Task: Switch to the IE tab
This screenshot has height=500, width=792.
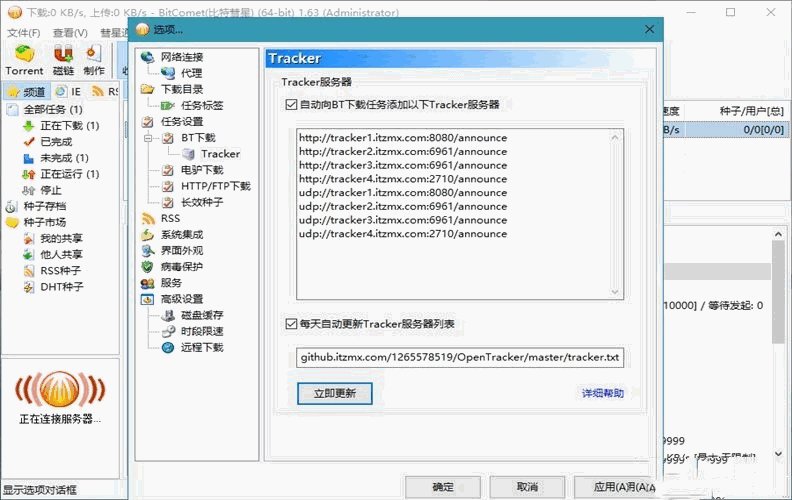Action: (69, 92)
